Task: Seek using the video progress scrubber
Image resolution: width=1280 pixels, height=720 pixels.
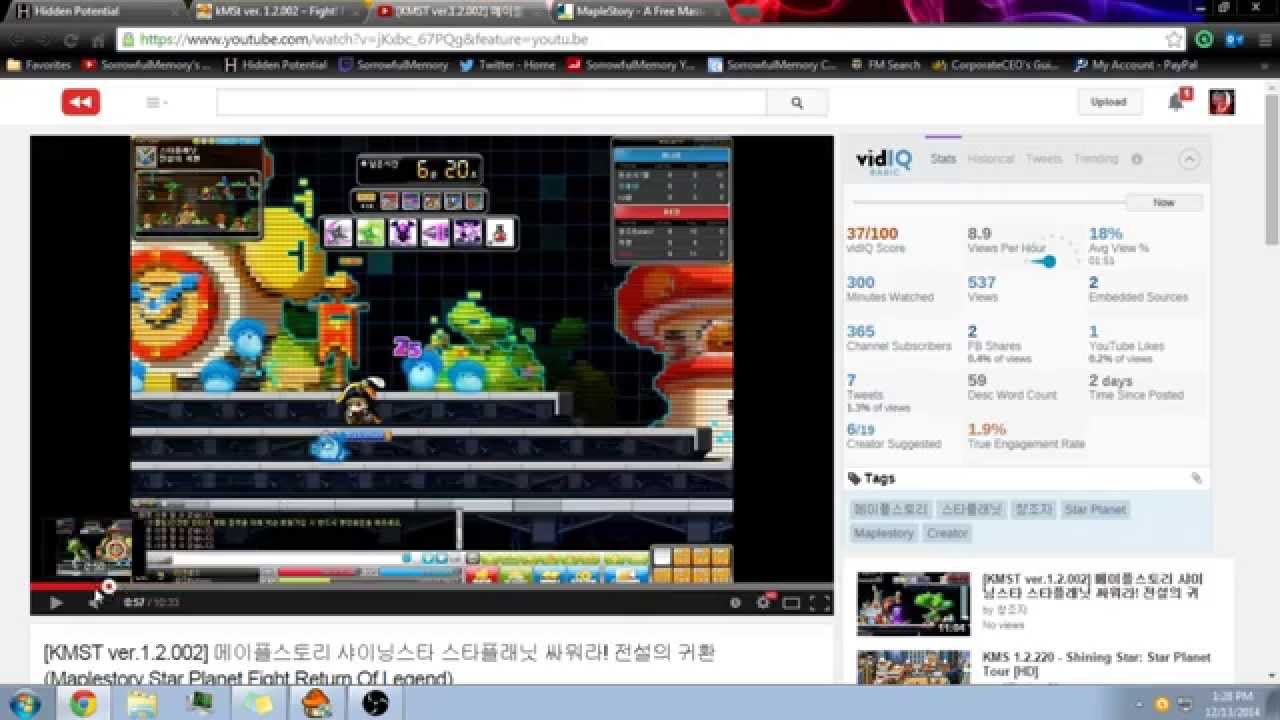Action: click(109, 587)
